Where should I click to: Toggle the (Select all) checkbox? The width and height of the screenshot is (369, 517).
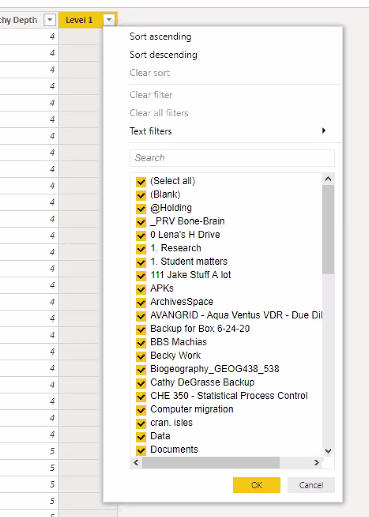141,182
